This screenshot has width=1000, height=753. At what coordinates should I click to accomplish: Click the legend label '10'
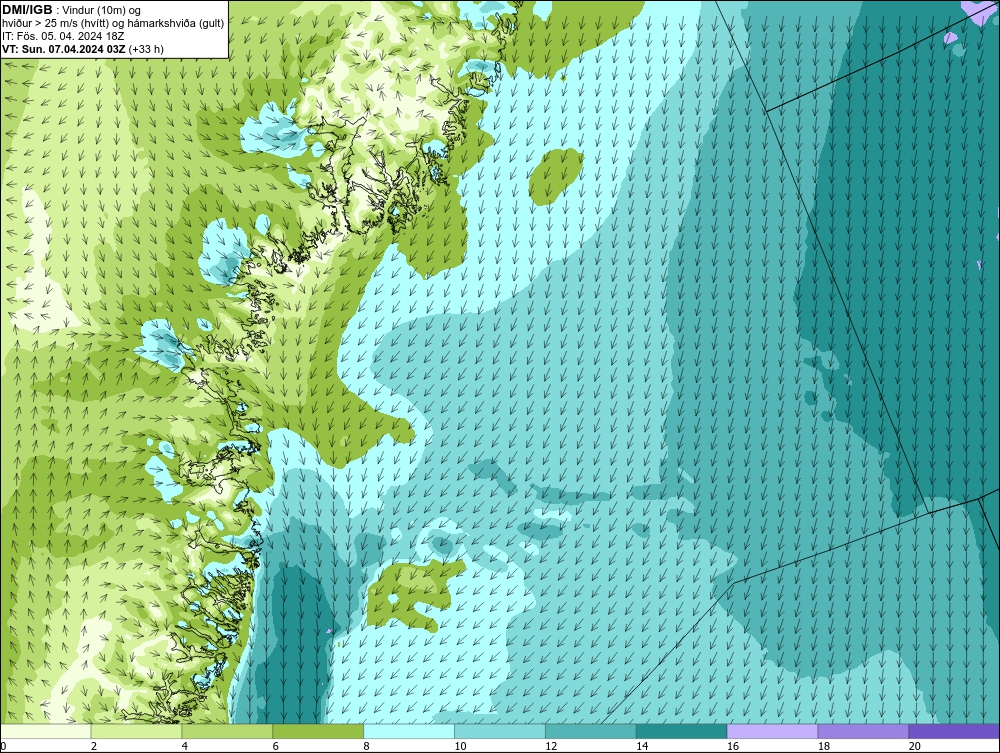pyautogui.click(x=460, y=746)
